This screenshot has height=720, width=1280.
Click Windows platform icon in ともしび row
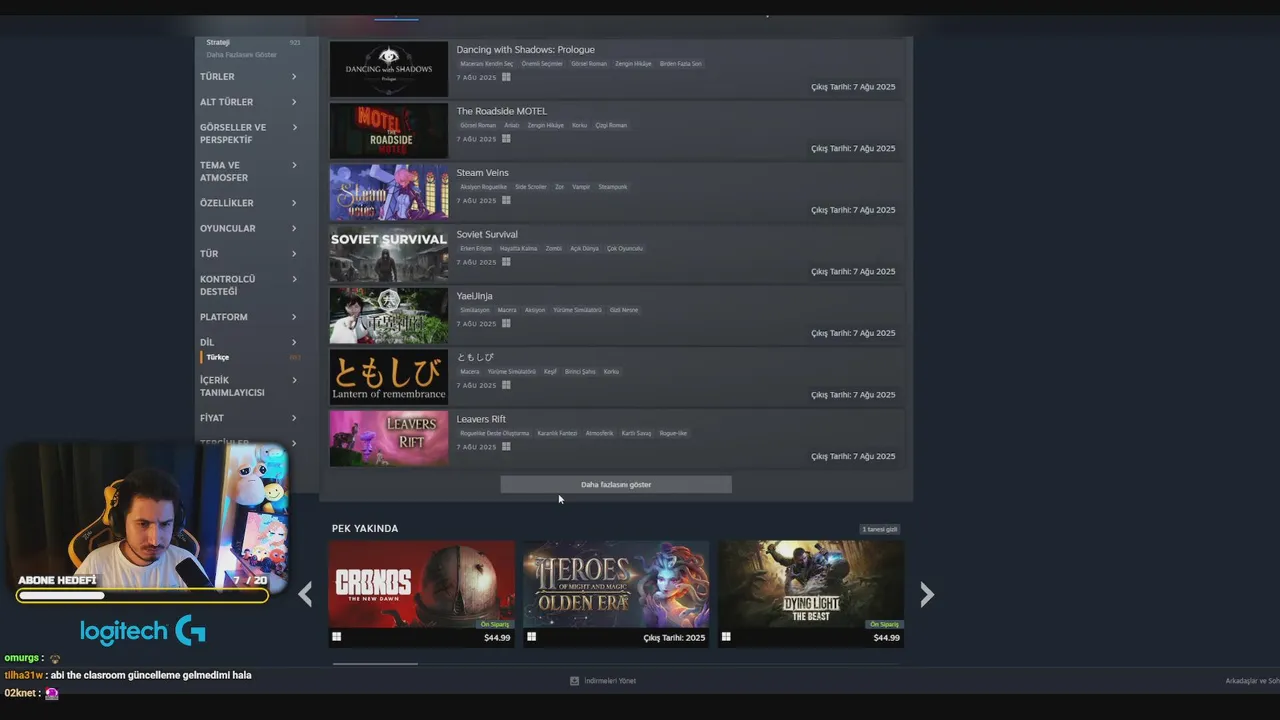tap(506, 385)
